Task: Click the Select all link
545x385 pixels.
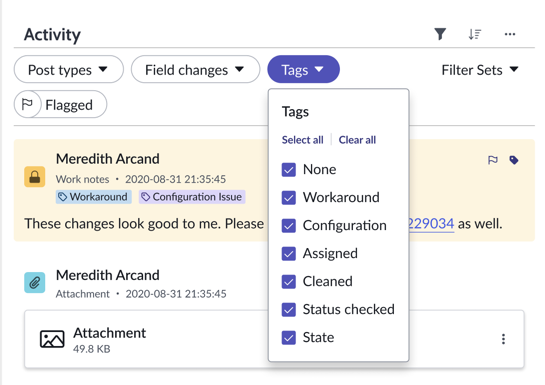Action: pos(302,140)
